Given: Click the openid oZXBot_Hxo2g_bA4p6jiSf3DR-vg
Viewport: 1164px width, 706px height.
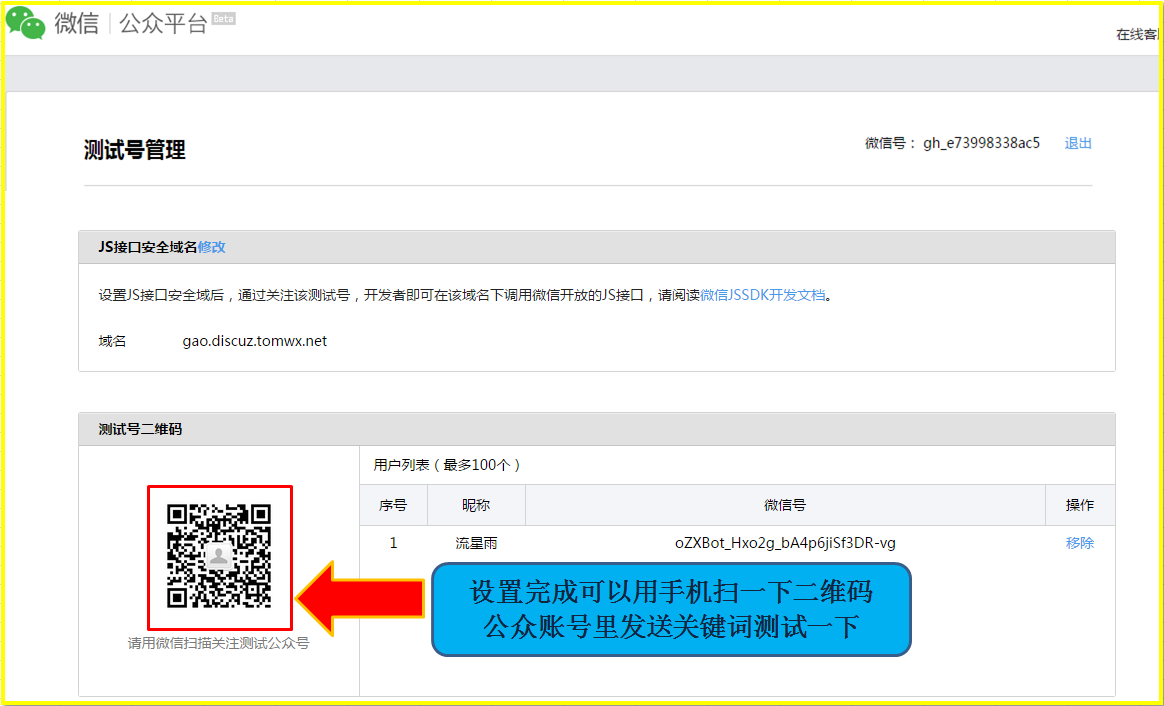Looking at the screenshot, I should [785, 543].
